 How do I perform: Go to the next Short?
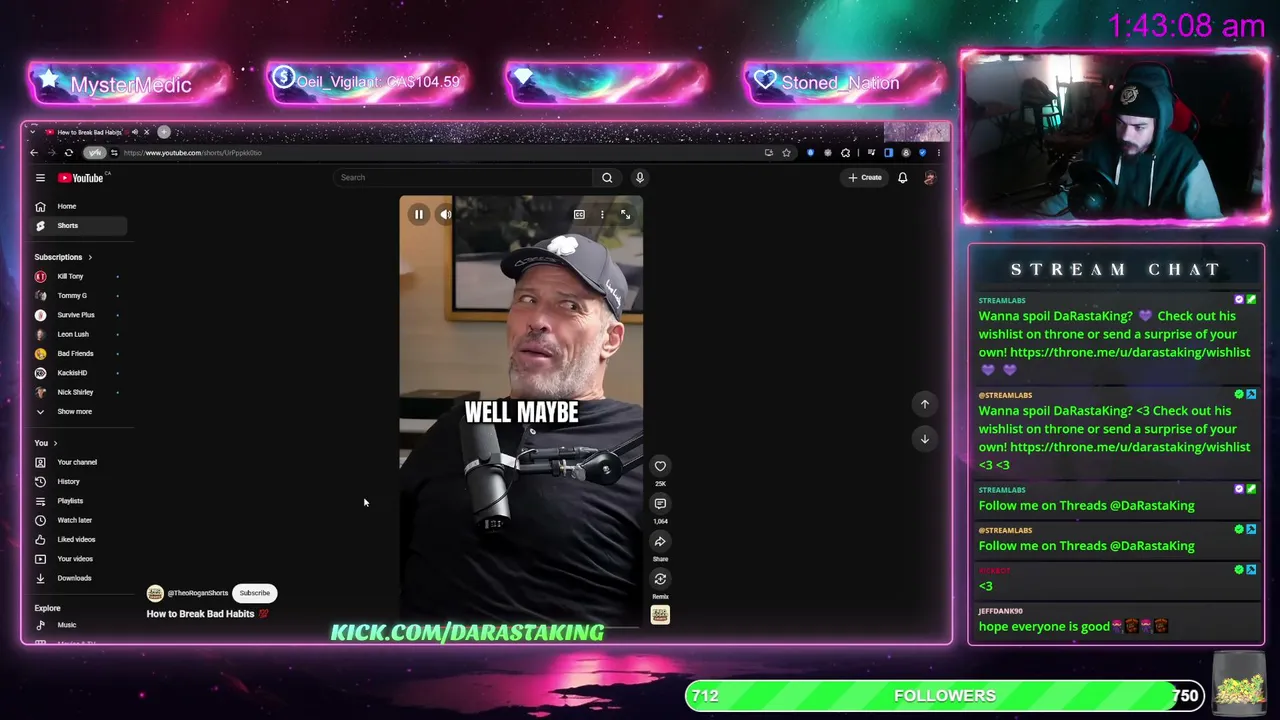point(925,439)
